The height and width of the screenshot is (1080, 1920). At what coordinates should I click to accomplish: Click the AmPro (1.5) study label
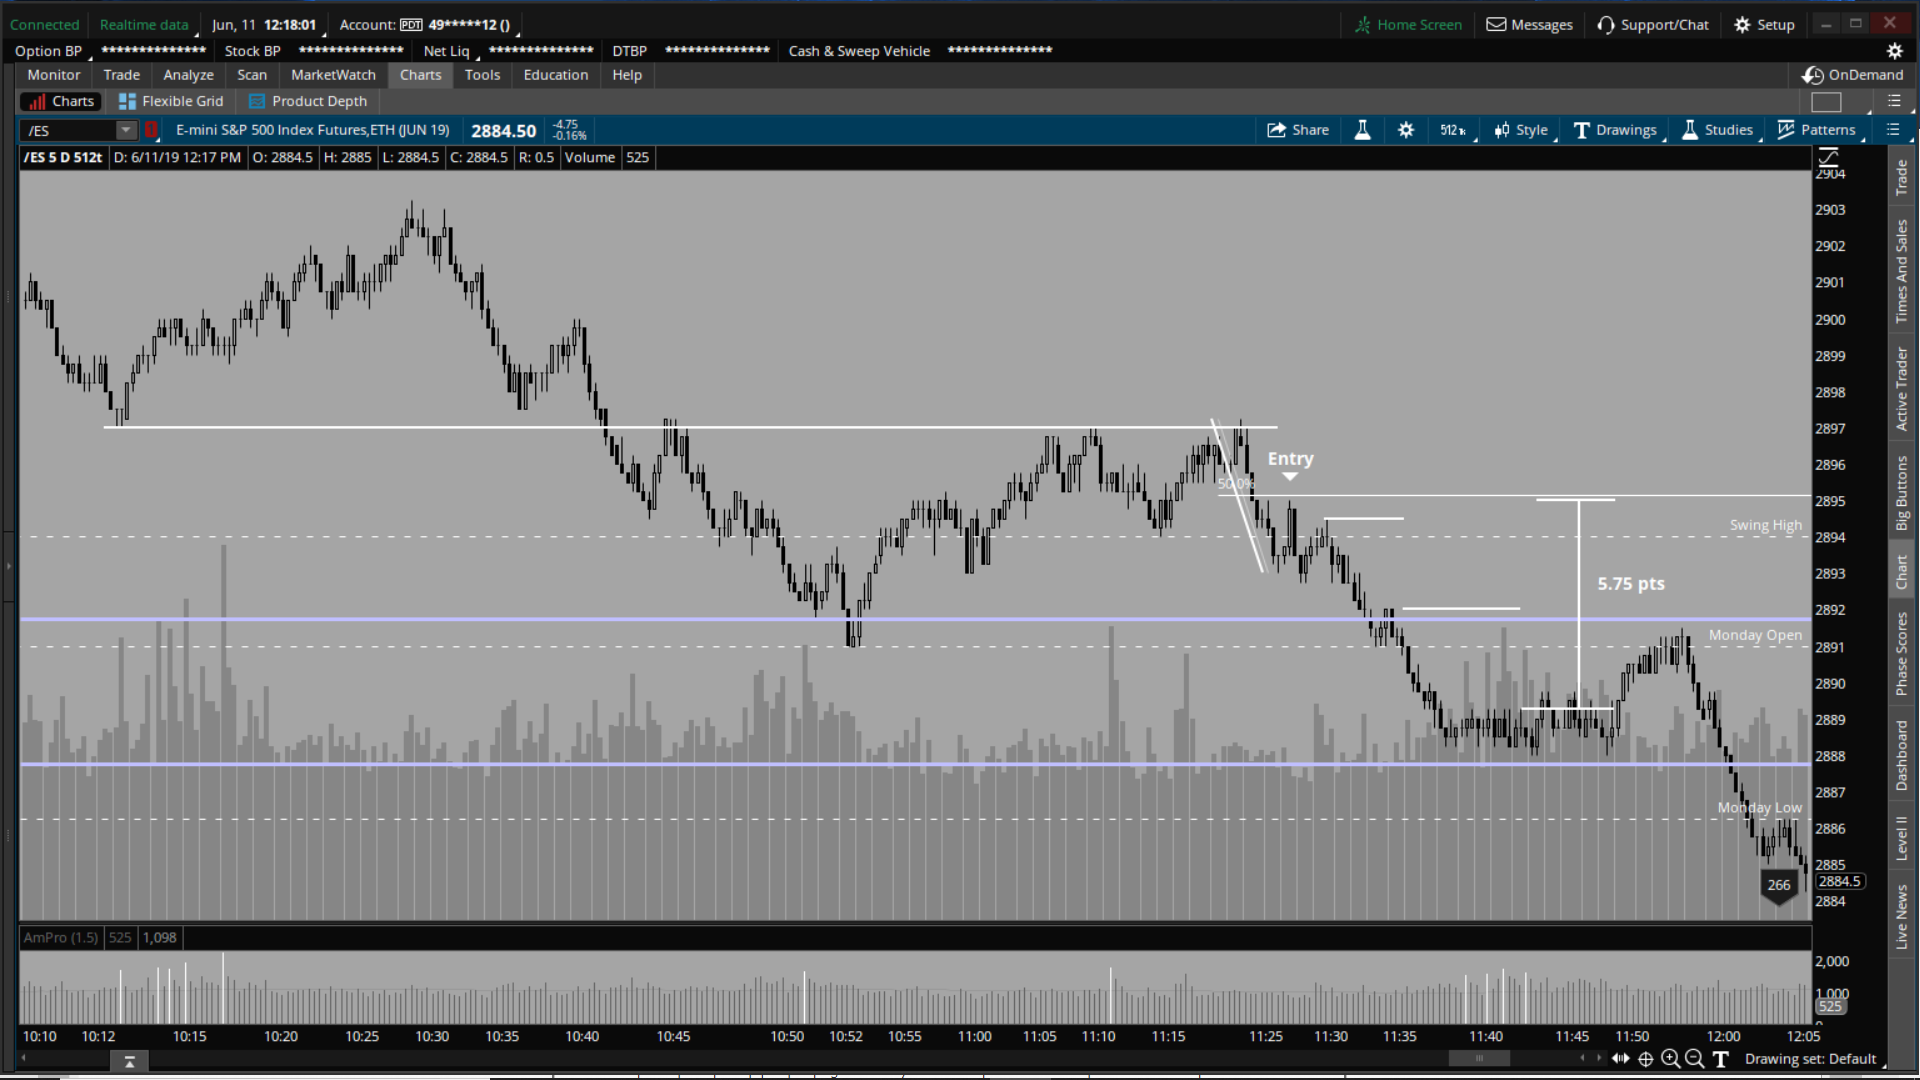pos(61,938)
